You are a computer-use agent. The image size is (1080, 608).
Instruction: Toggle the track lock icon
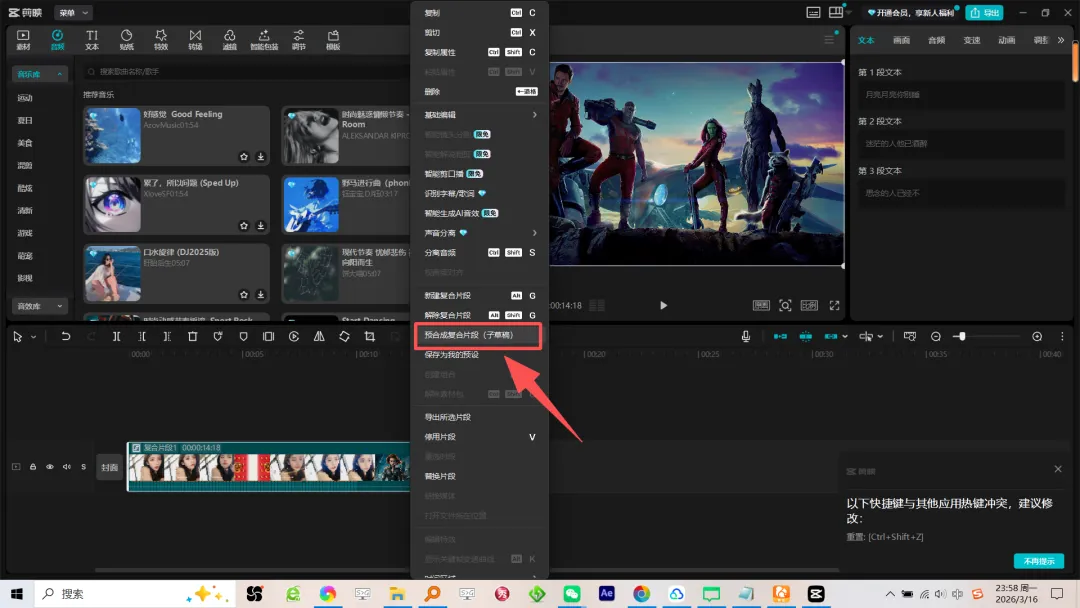[x=32, y=467]
